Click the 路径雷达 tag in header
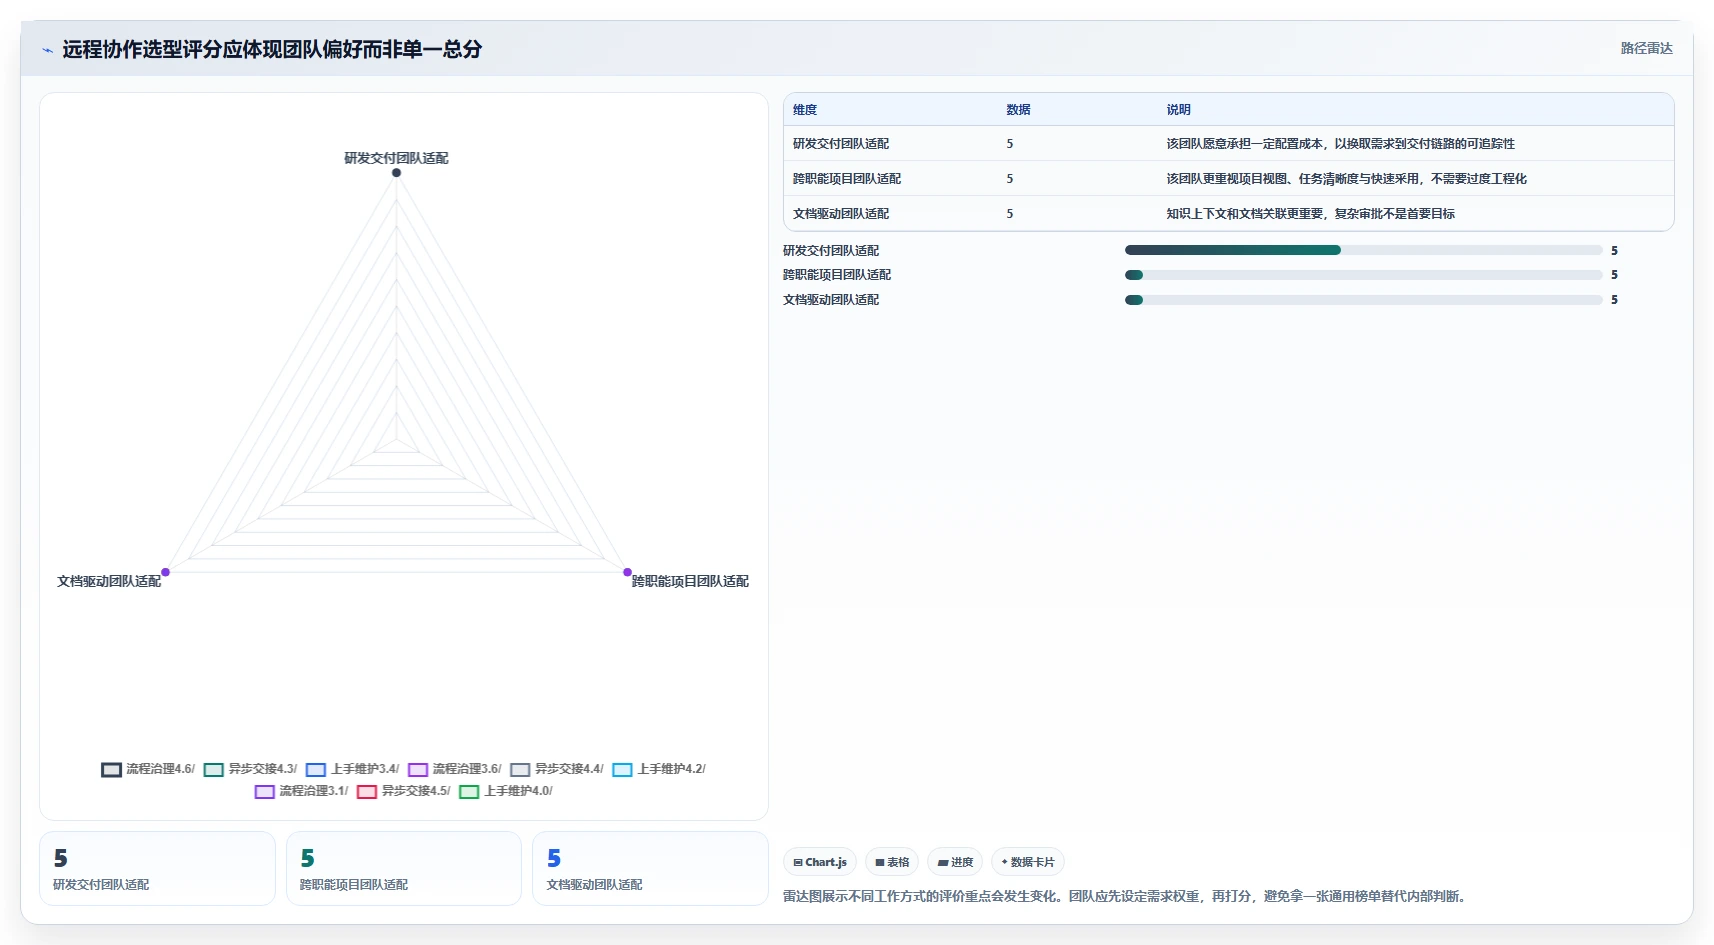 [x=1646, y=48]
